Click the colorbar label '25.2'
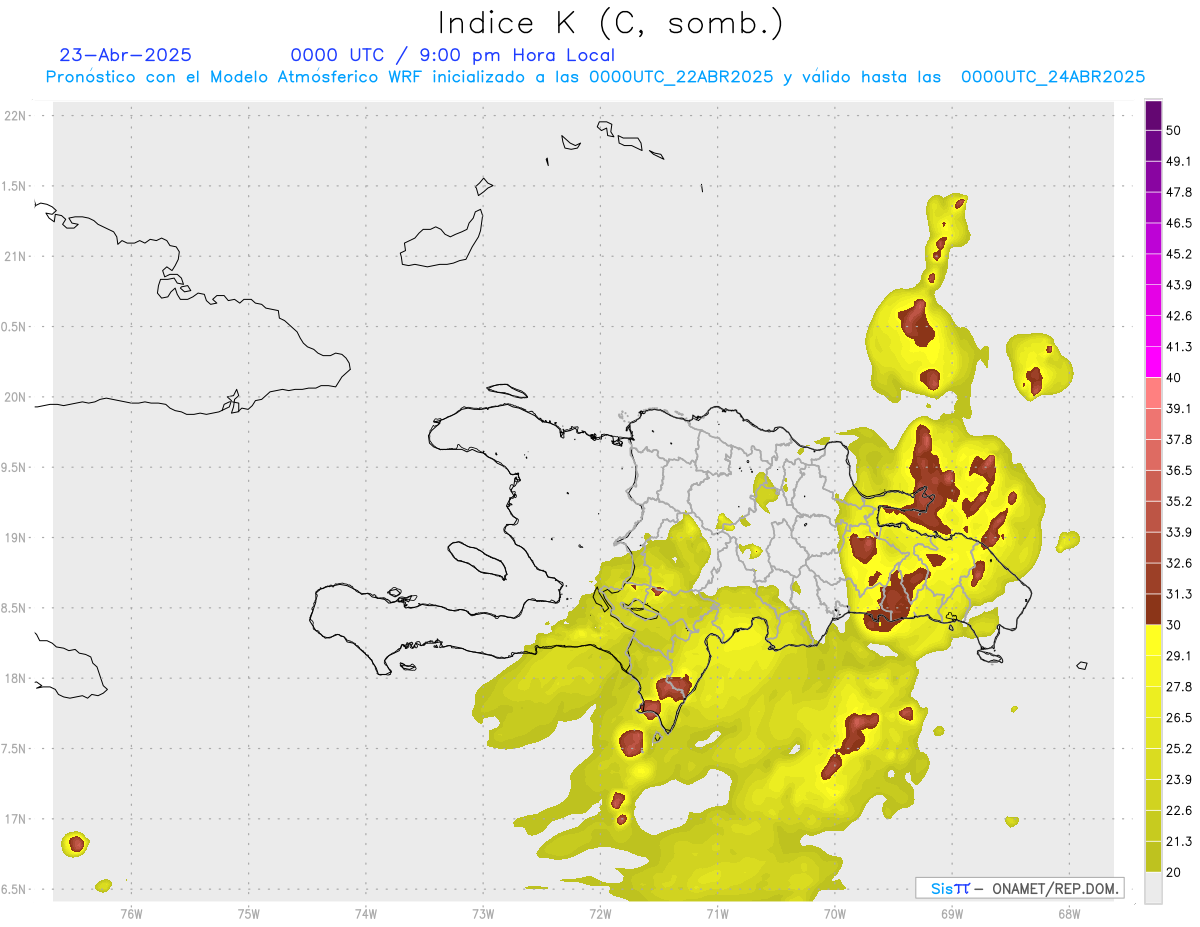 (1179, 748)
